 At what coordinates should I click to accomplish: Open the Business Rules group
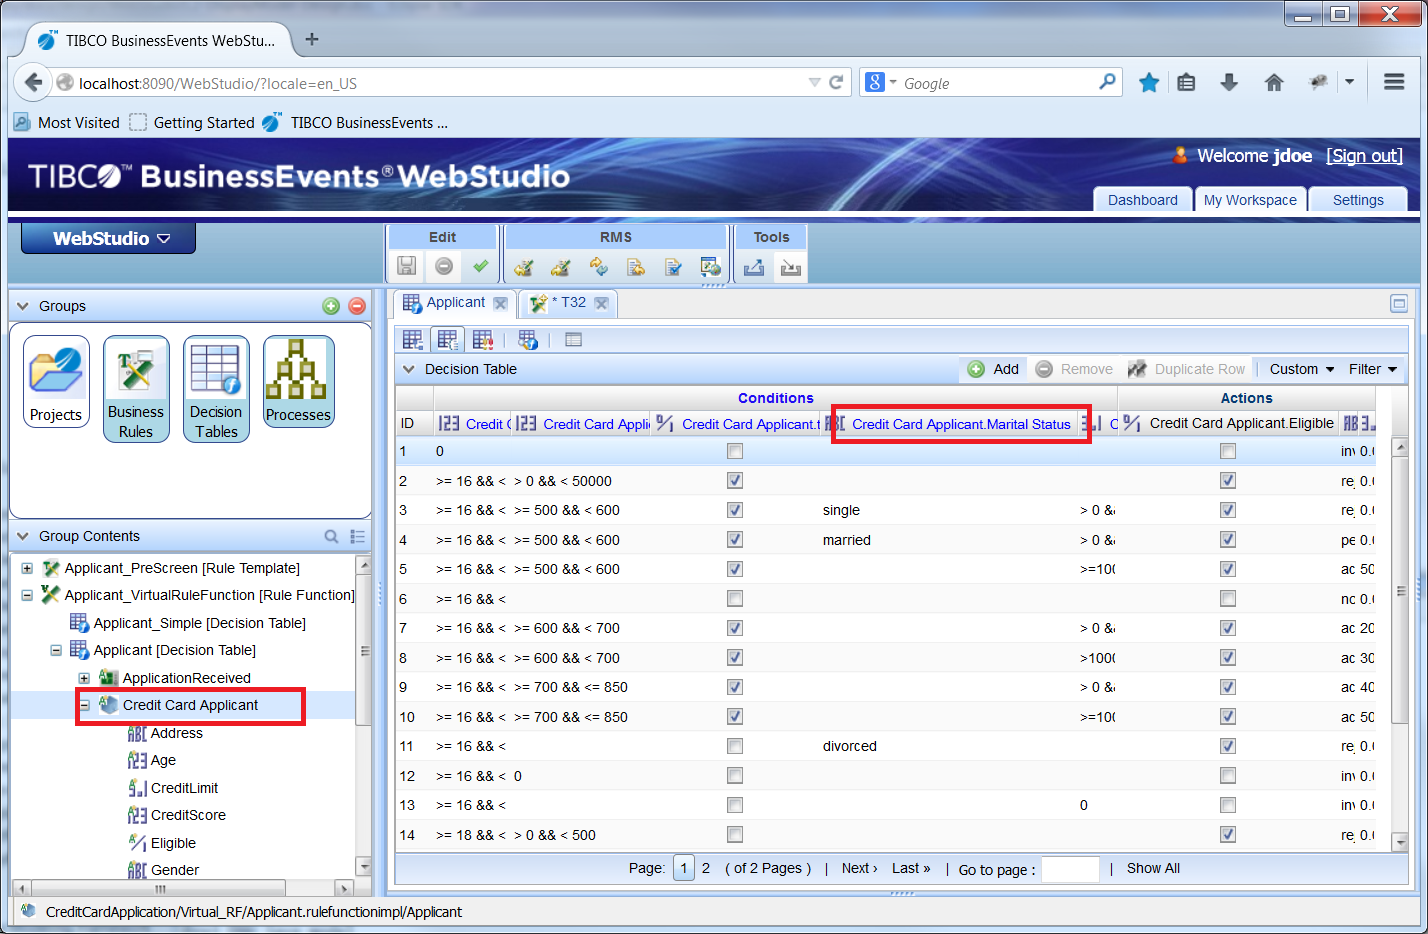coord(136,388)
